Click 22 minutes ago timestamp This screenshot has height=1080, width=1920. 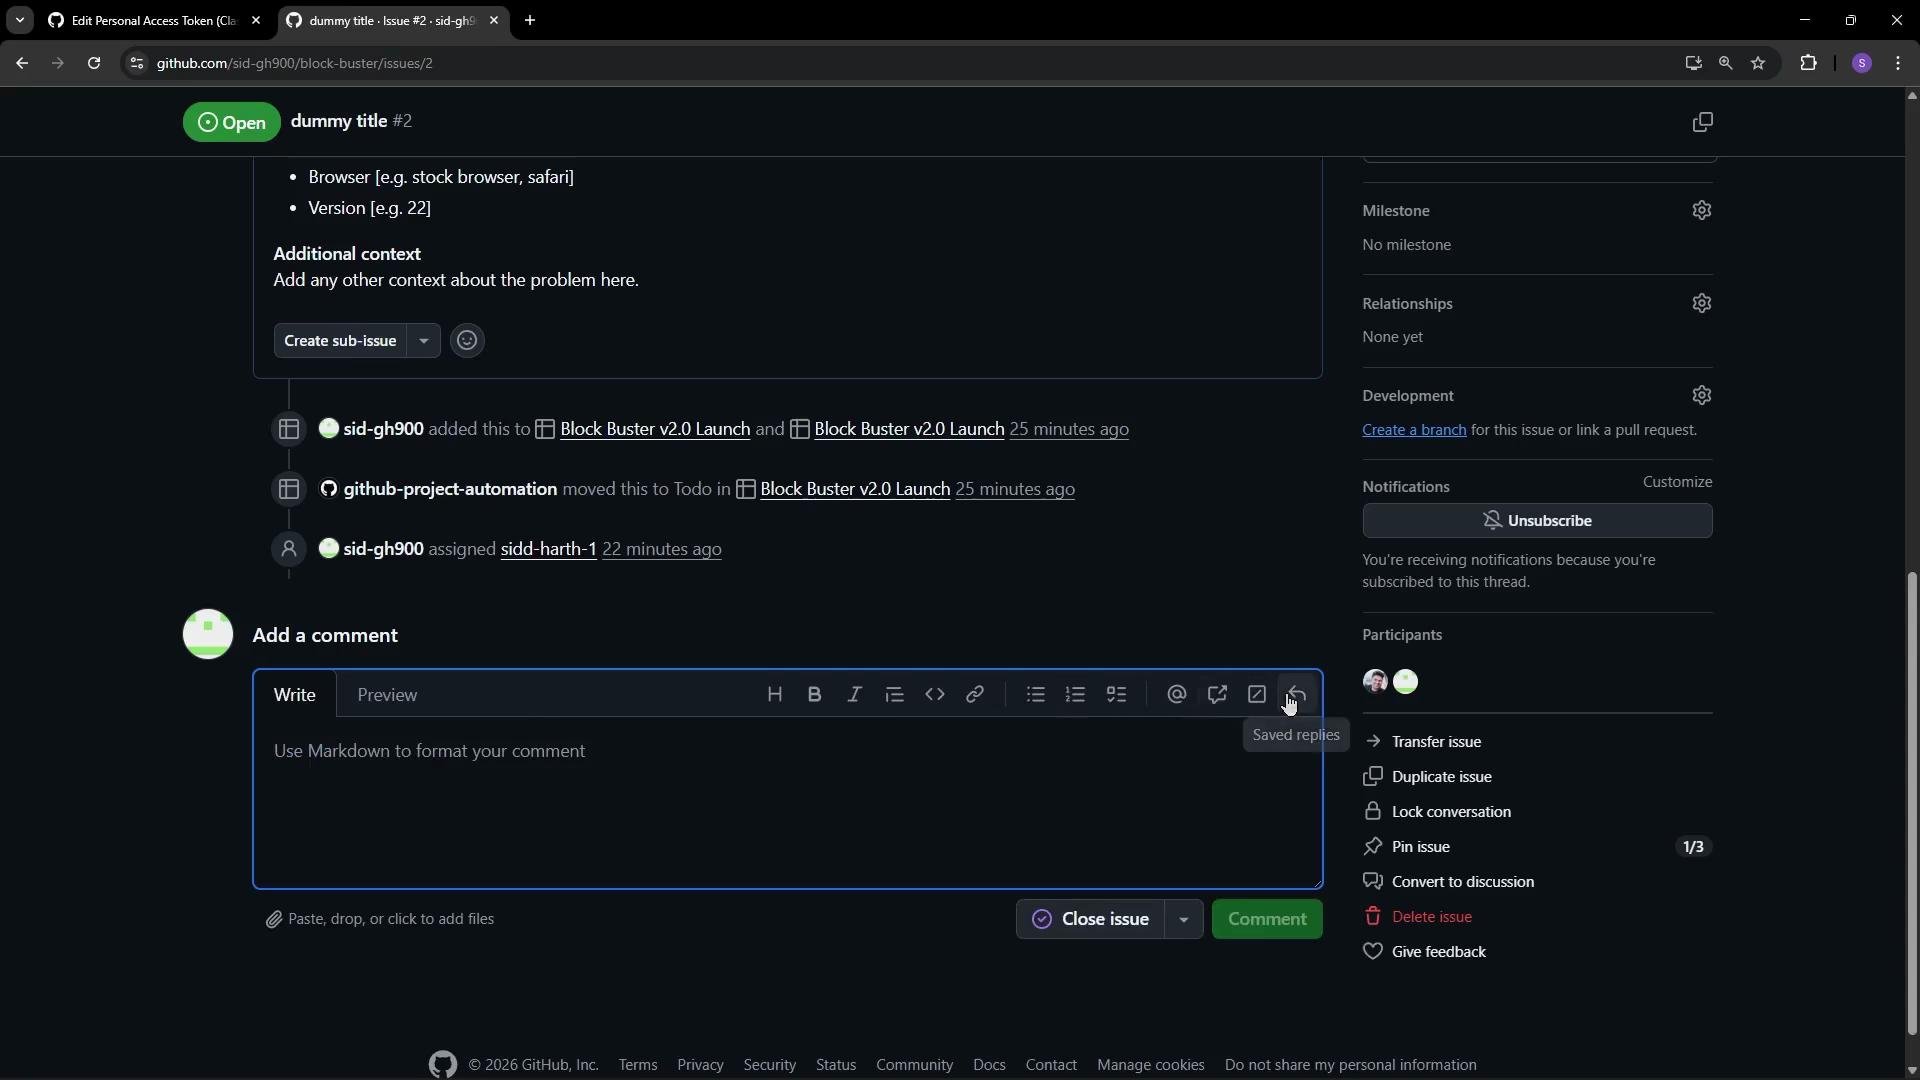(661, 549)
